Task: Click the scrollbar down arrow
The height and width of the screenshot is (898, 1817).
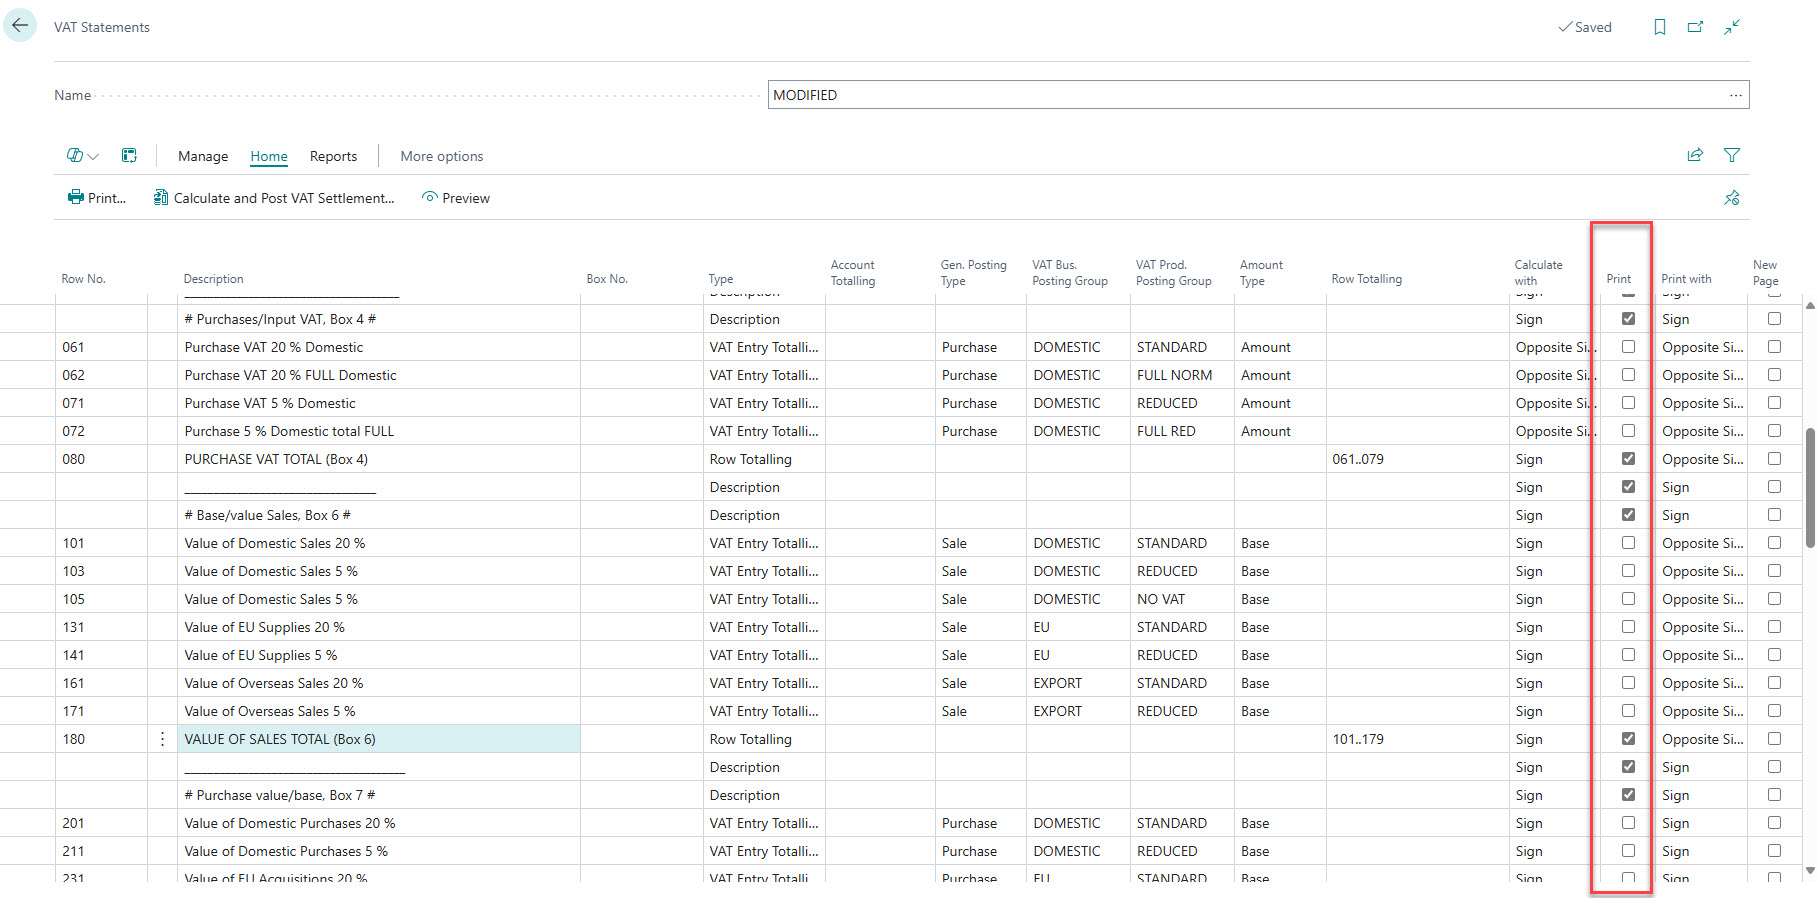Action: click(x=1810, y=872)
